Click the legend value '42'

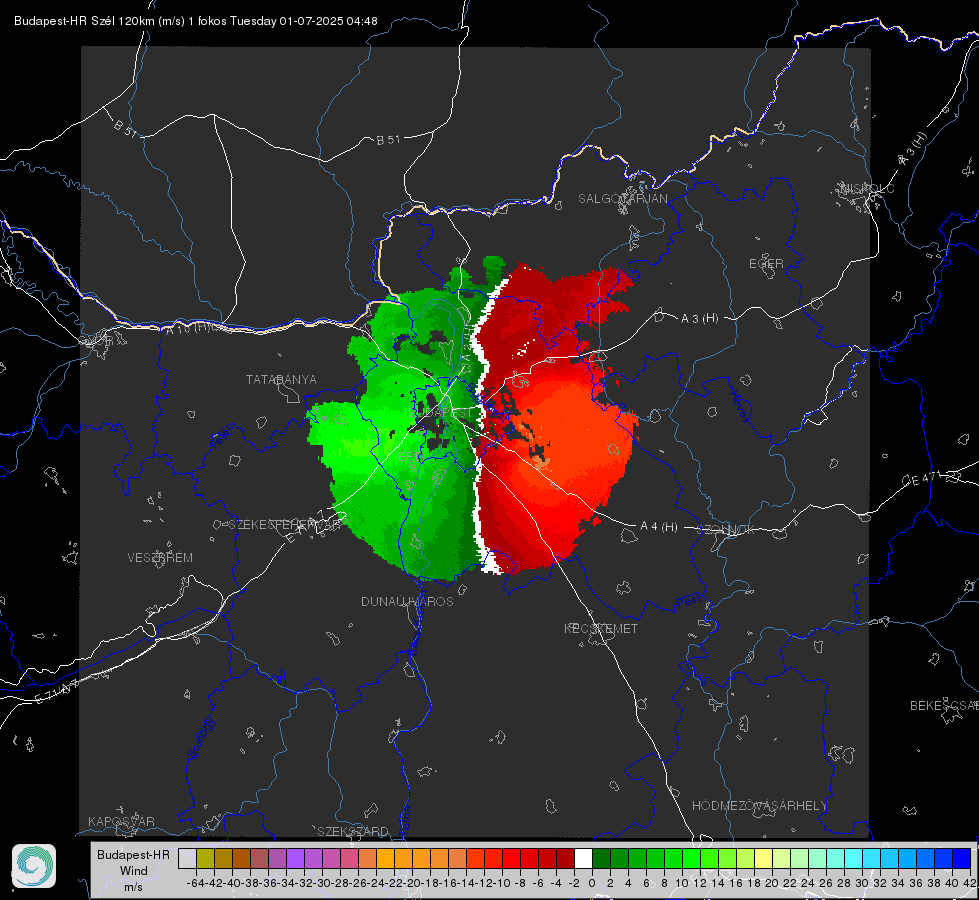[x=970, y=883]
